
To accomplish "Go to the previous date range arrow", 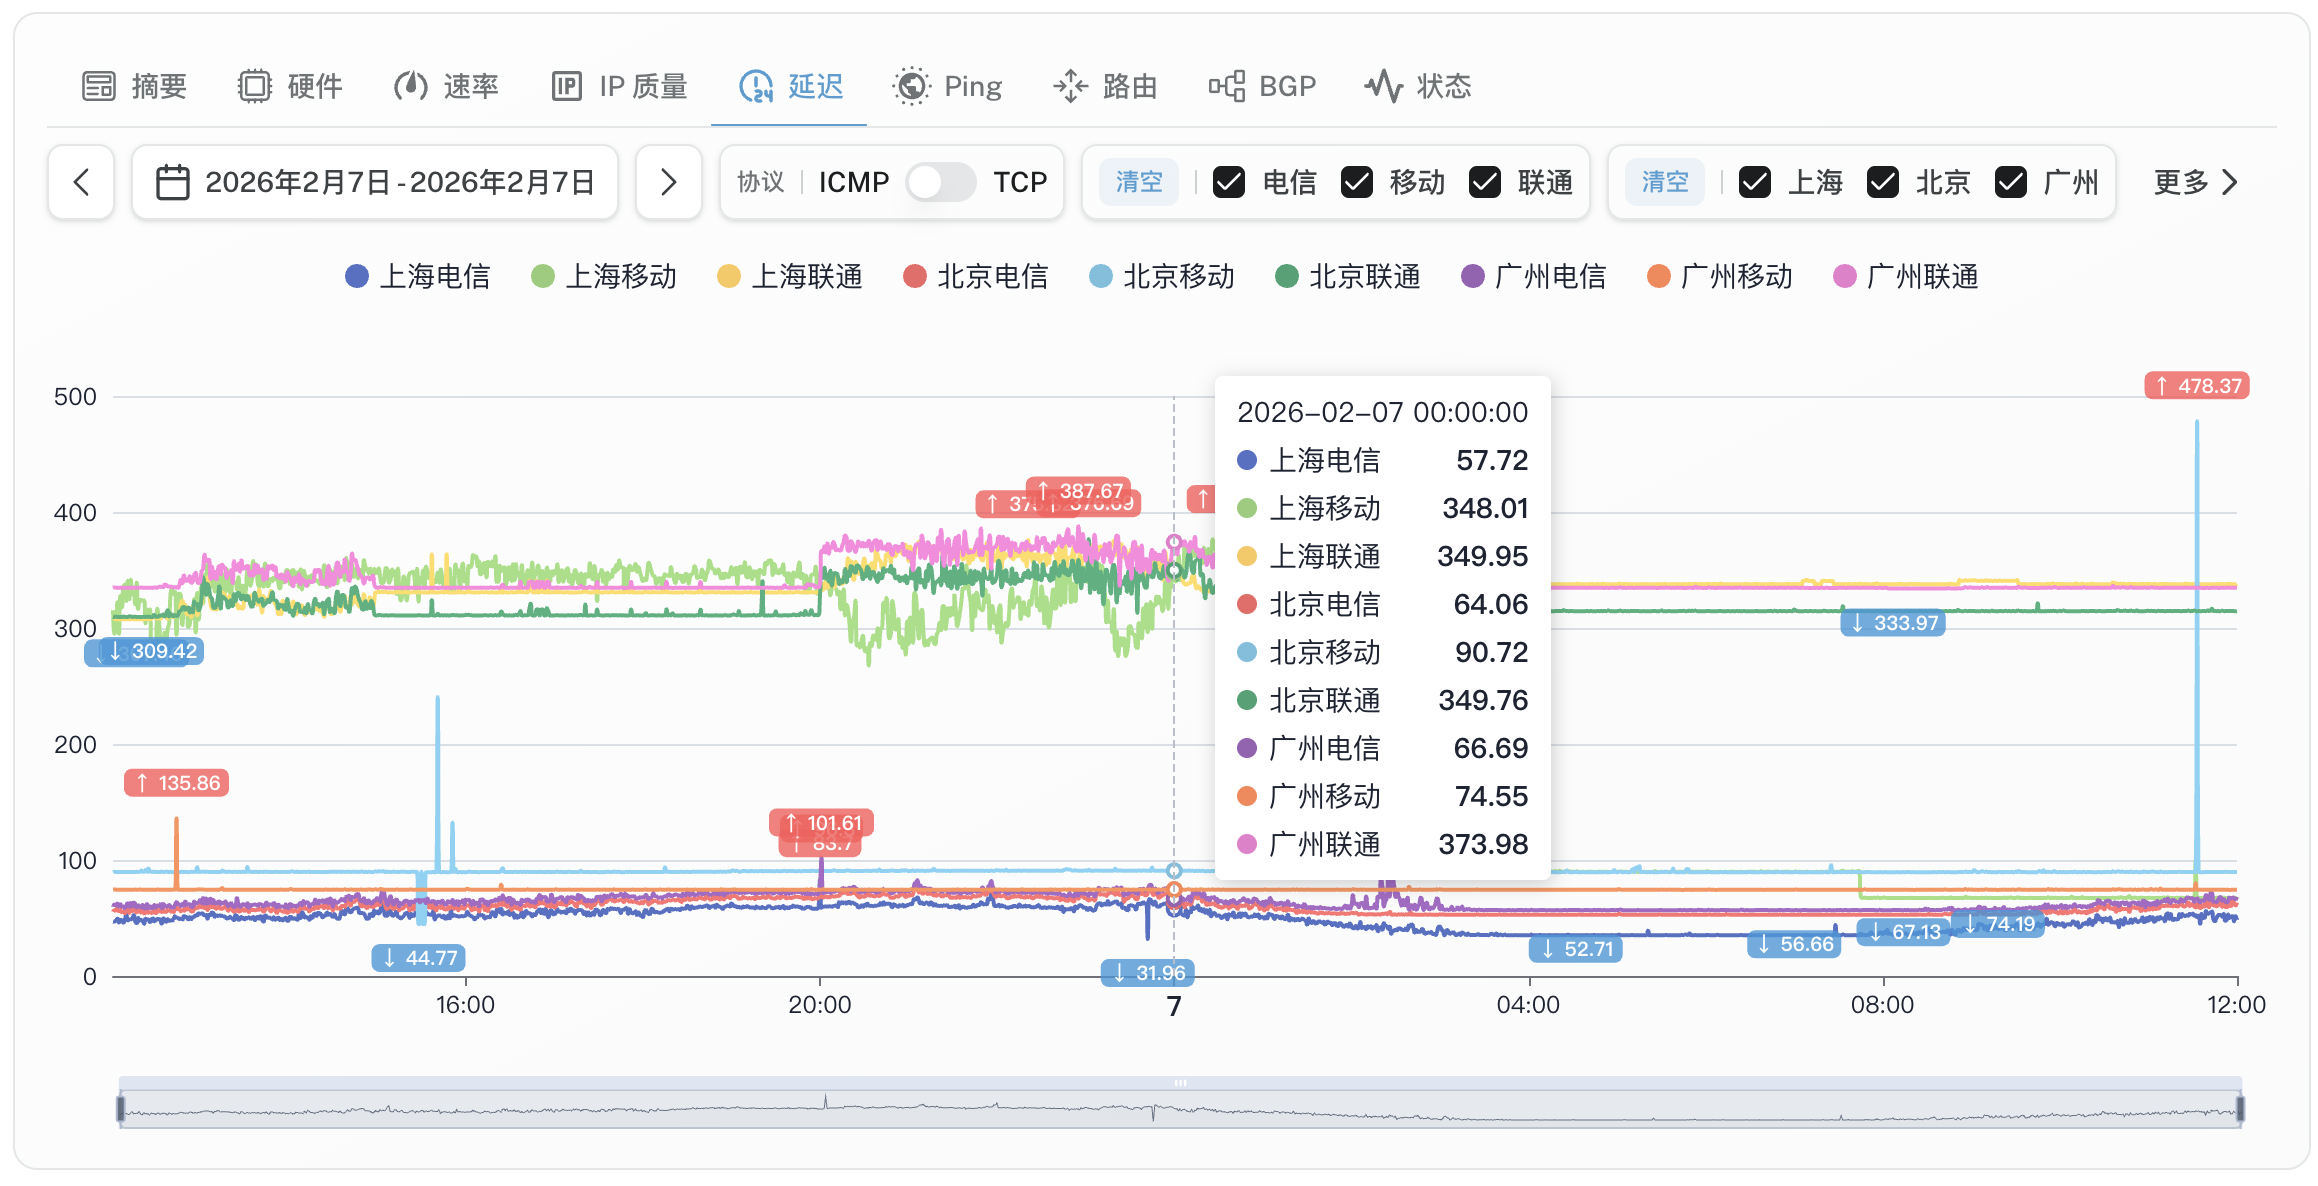I will coord(81,182).
